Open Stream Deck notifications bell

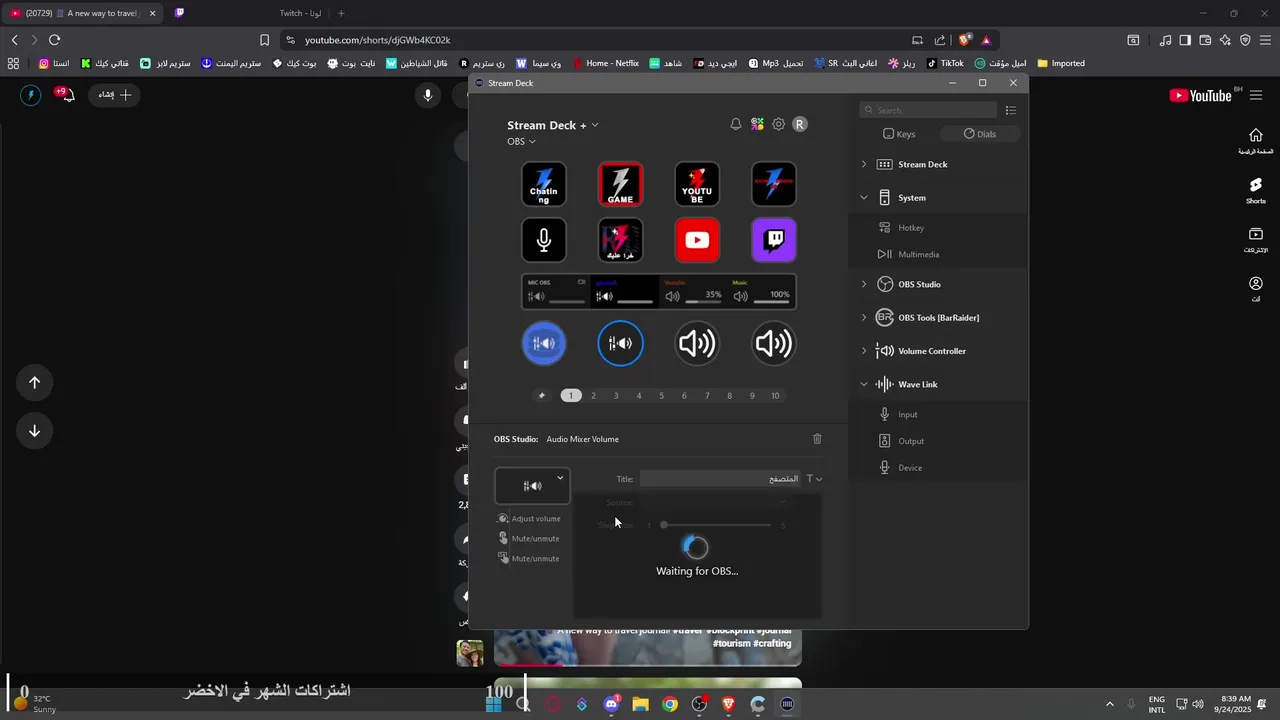736,124
